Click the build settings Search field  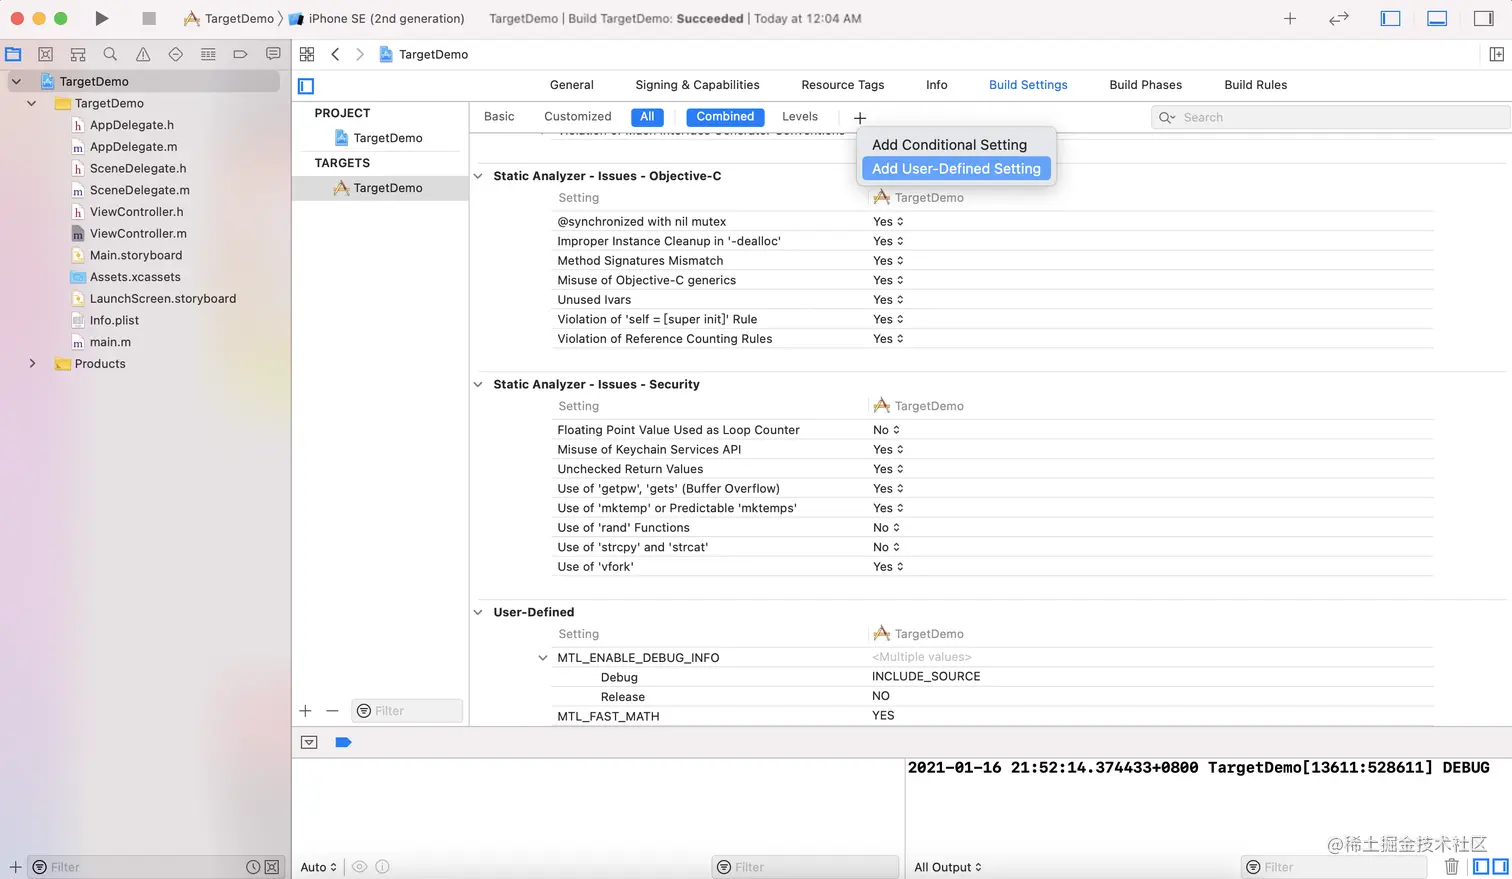pos(1330,117)
